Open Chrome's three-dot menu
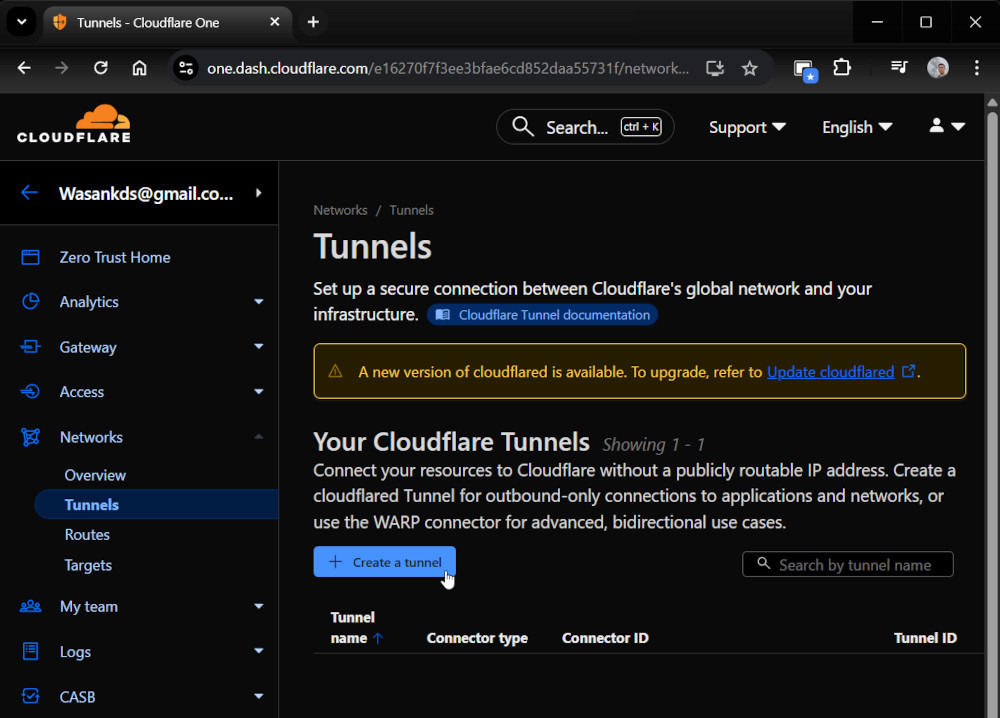 (x=976, y=68)
